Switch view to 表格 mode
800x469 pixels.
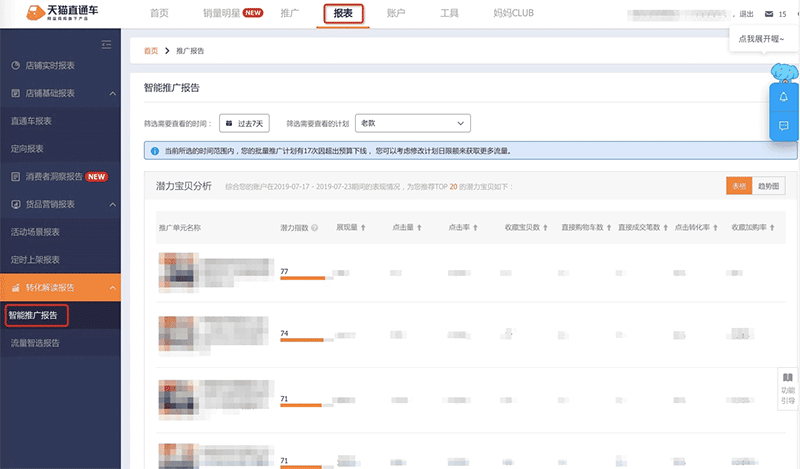click(x=739, y=186)
